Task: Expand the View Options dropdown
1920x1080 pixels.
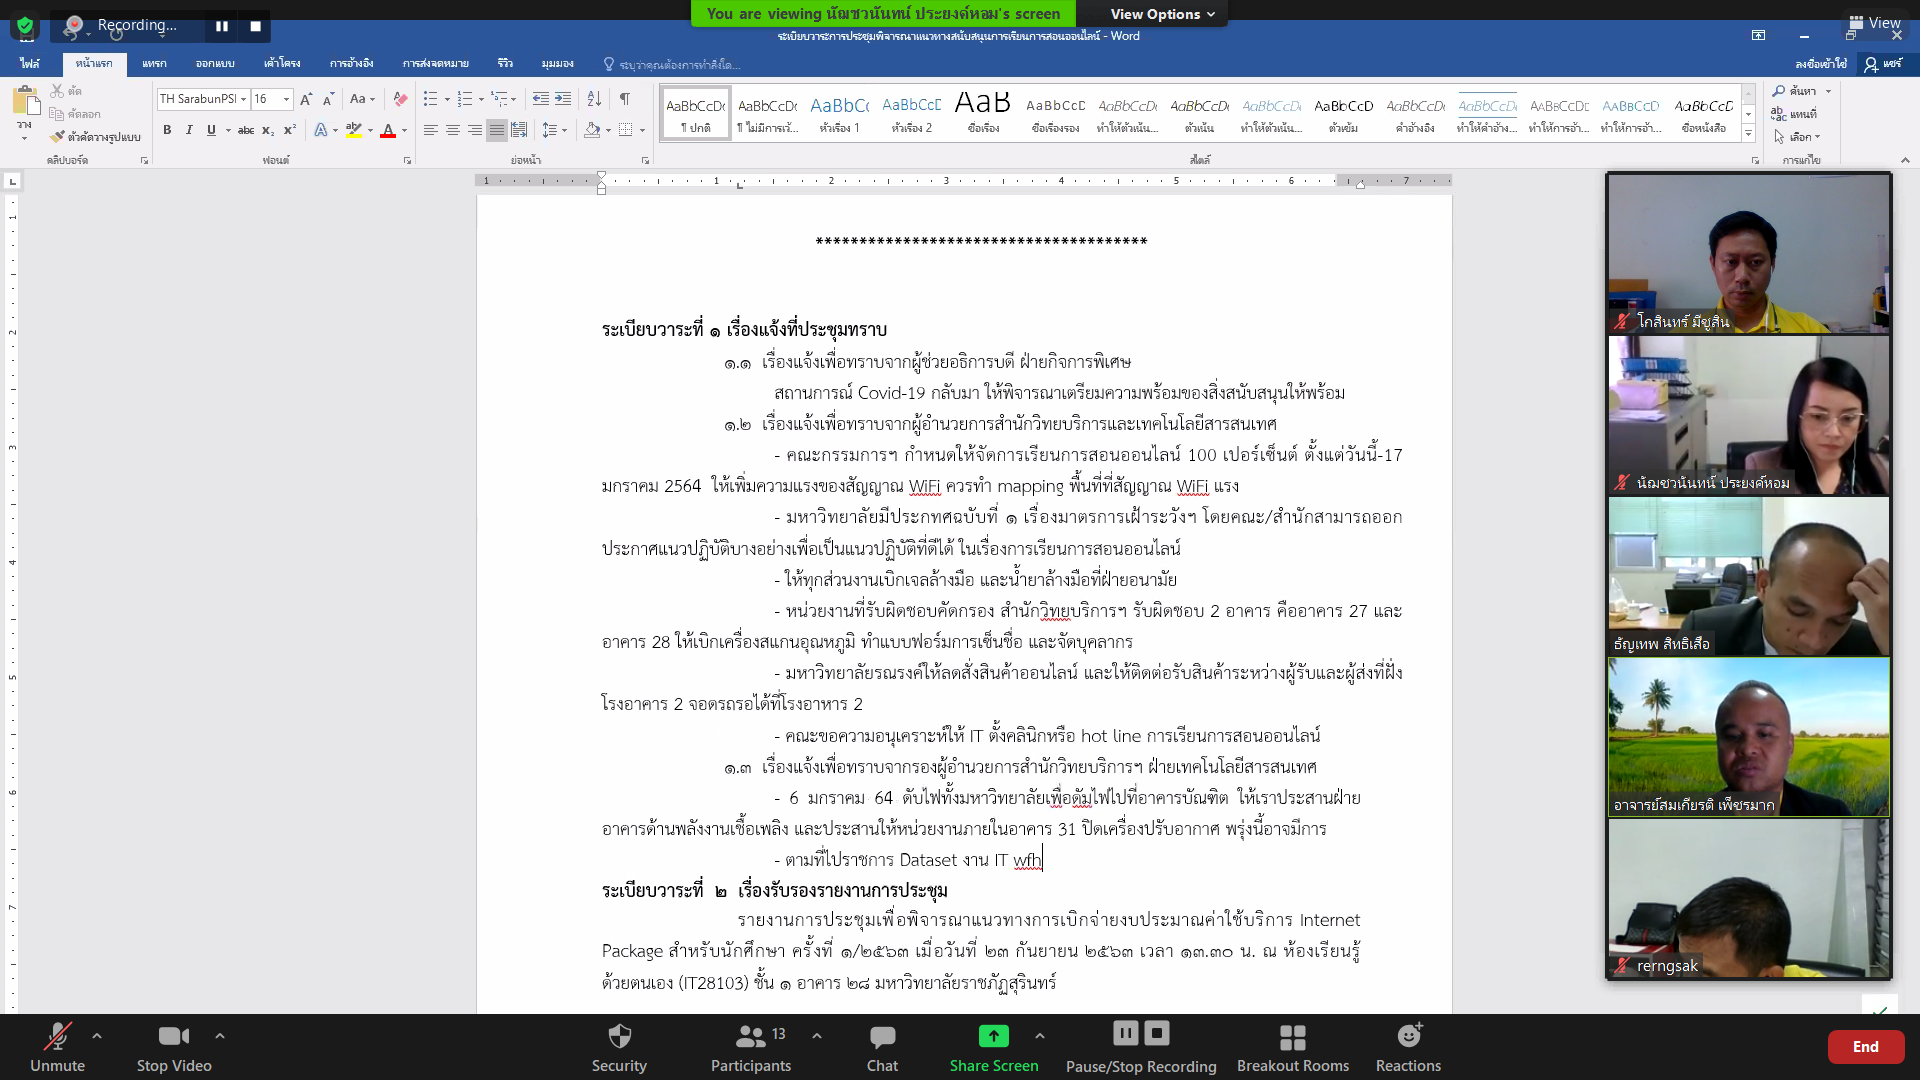Action: click(1162, 14)
